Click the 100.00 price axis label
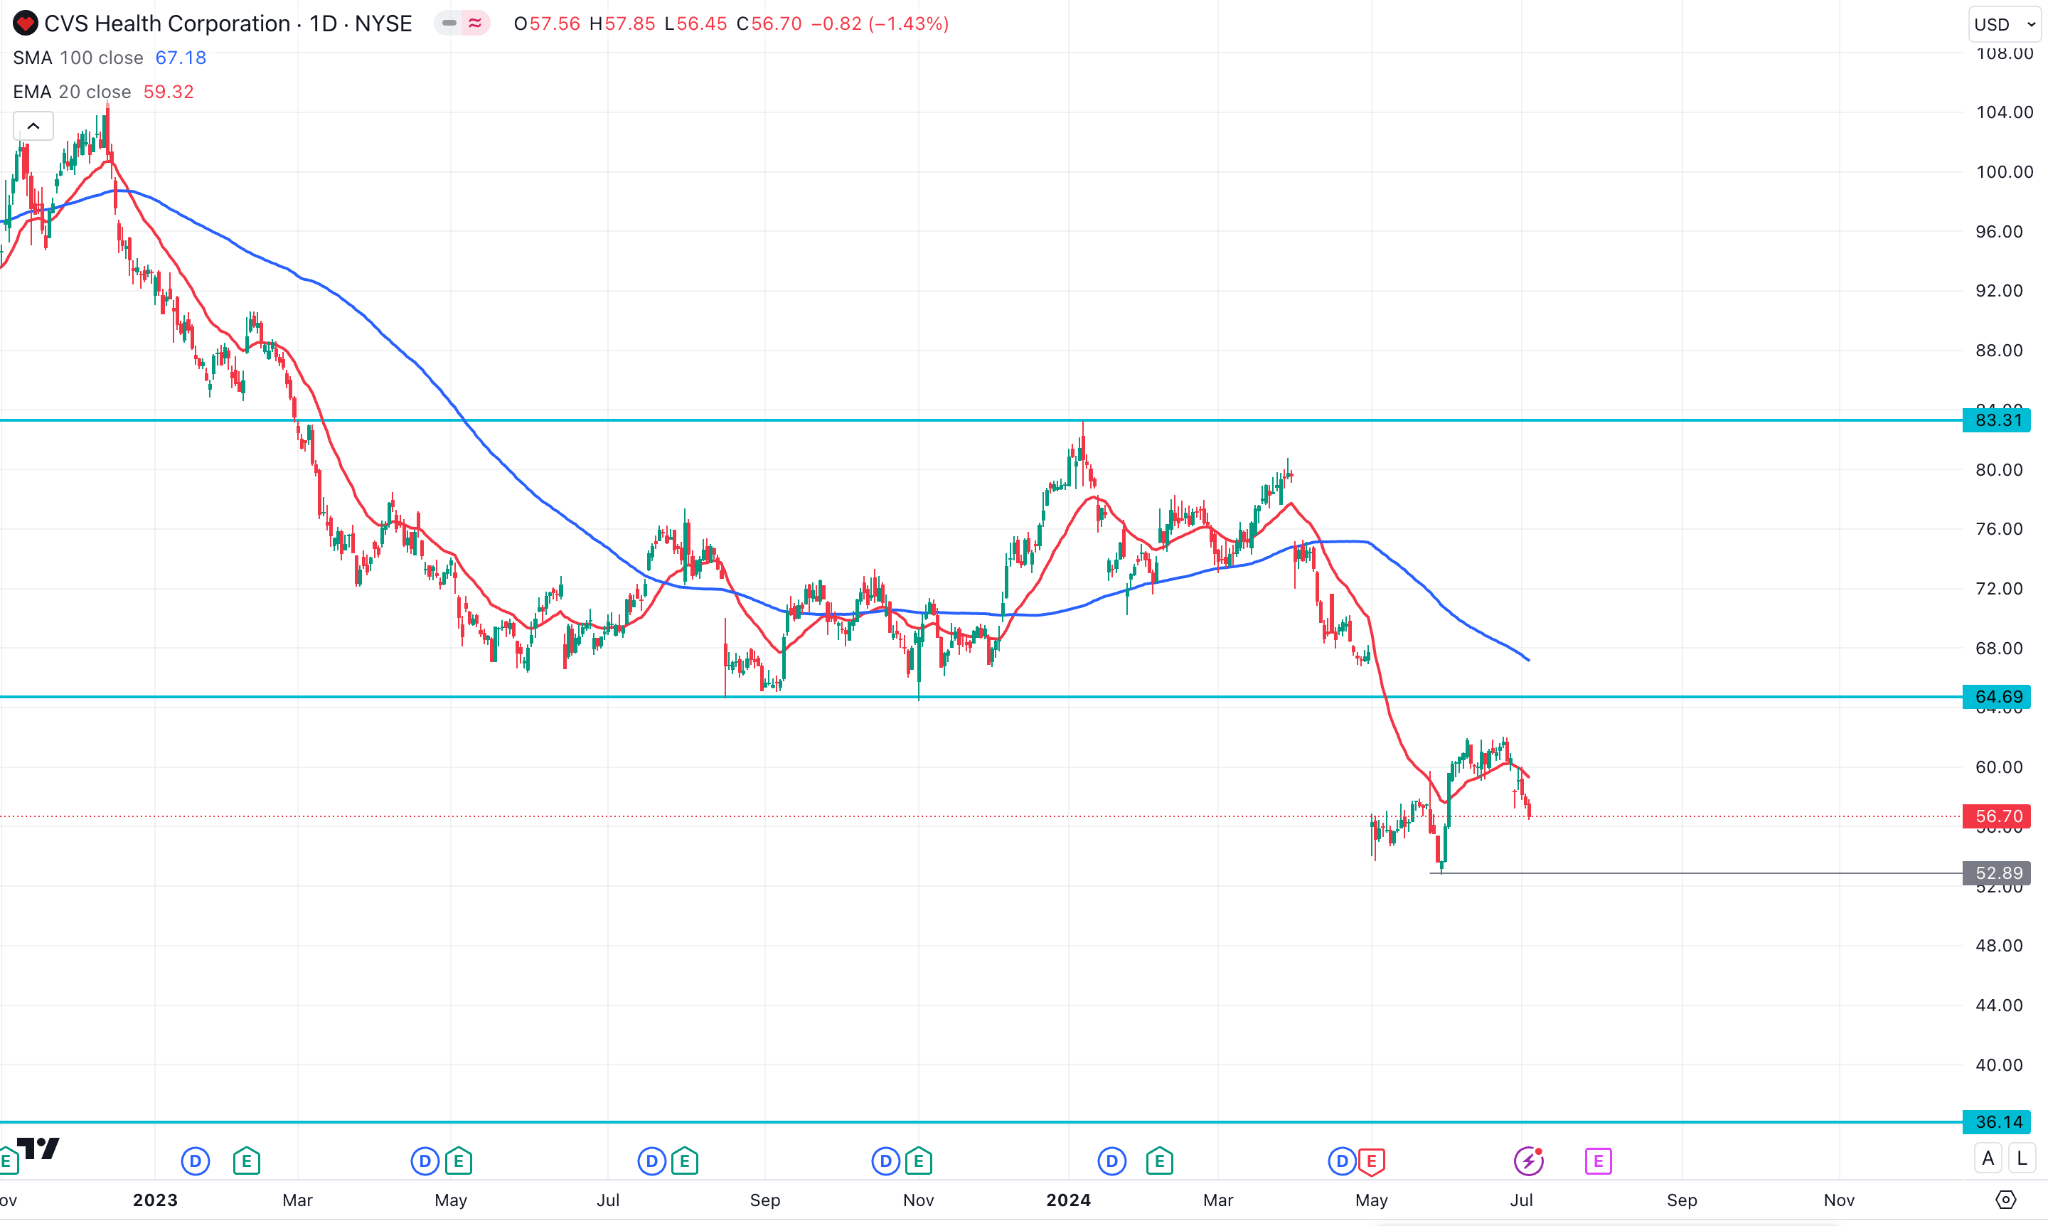This screenshot has width=2048, height=1226. click(x=2004, y=172)
